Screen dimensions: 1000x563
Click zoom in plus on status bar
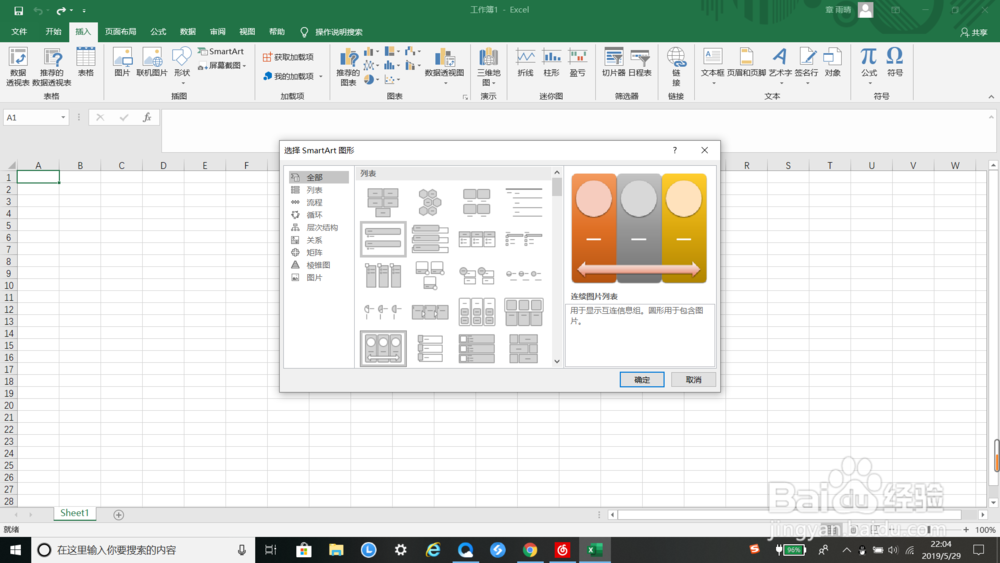966,530
